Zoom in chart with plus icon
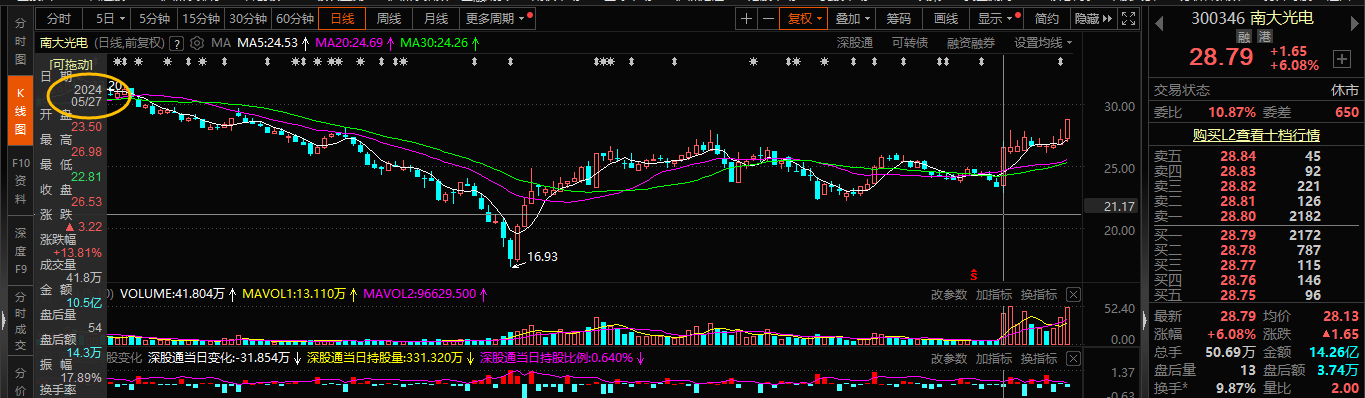This screenshot has width=1365, height=398. (747, 18)
